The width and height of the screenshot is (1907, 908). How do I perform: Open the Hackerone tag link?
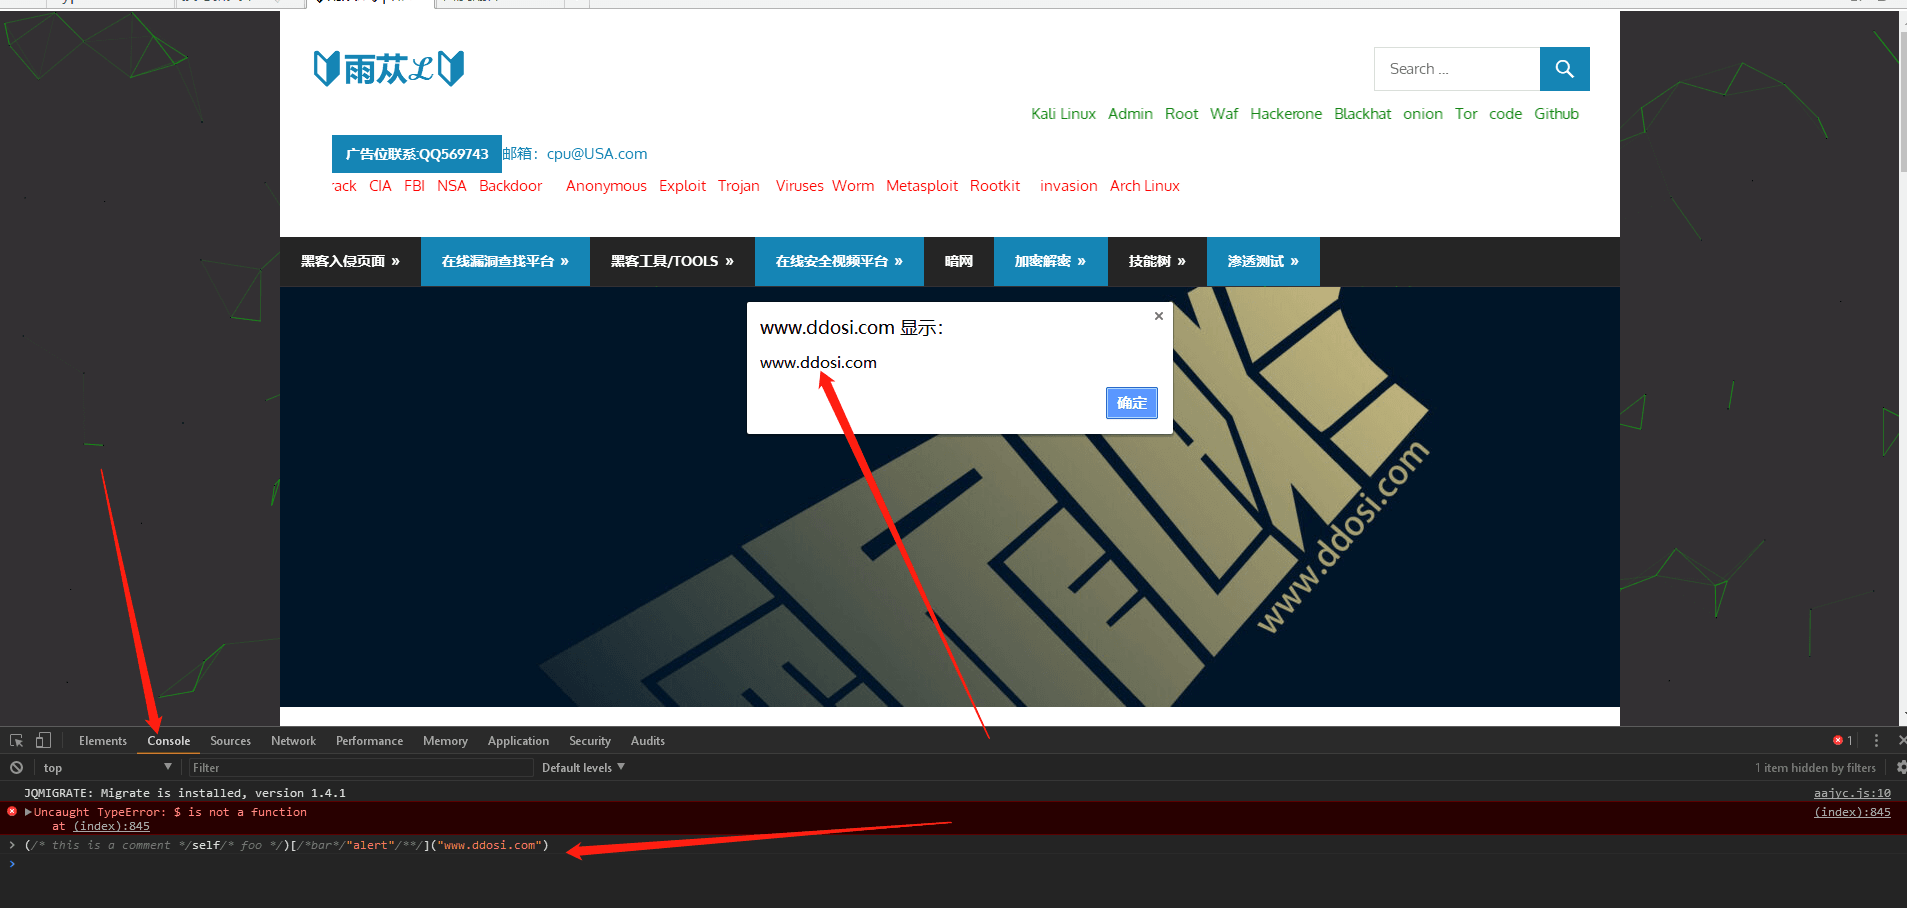[x=1286, y=114]
